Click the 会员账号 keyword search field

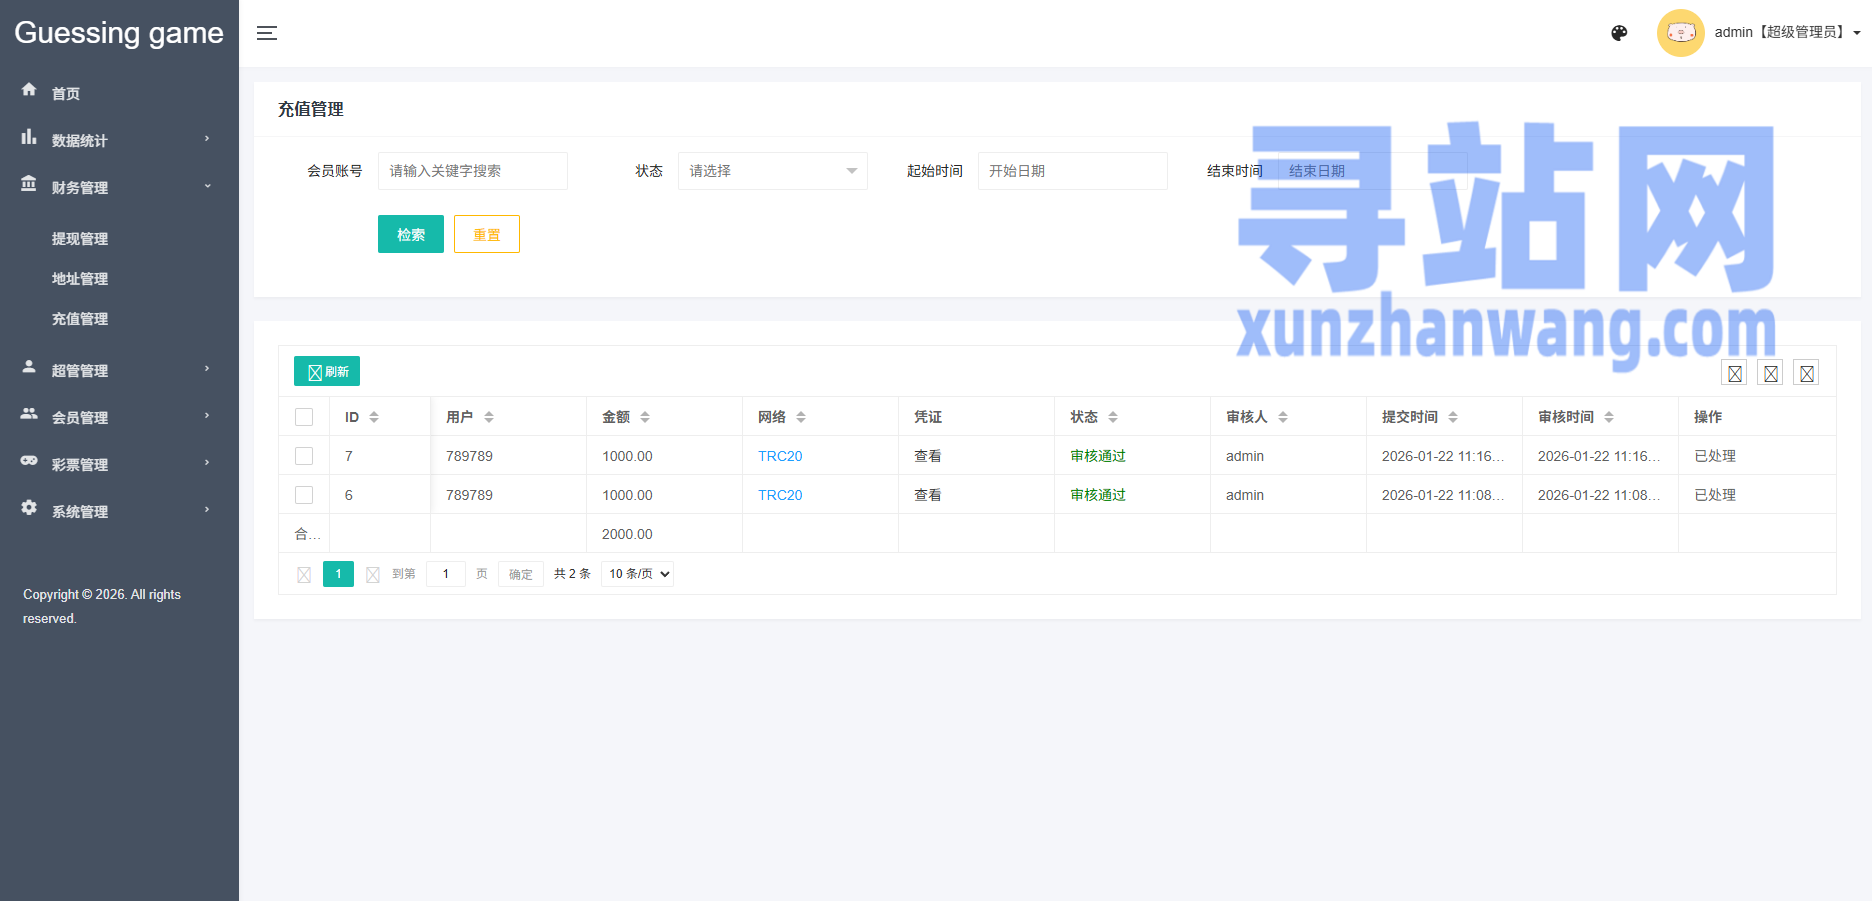click(472, 171)
